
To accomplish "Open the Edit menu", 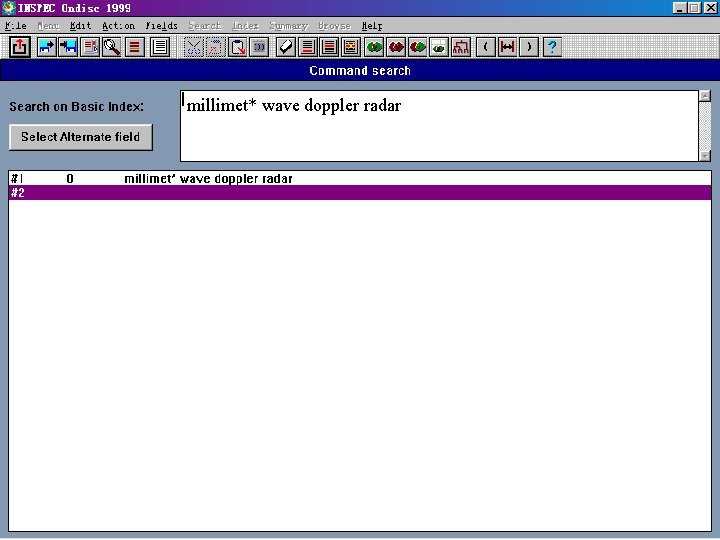I will (x=80, y=26).
